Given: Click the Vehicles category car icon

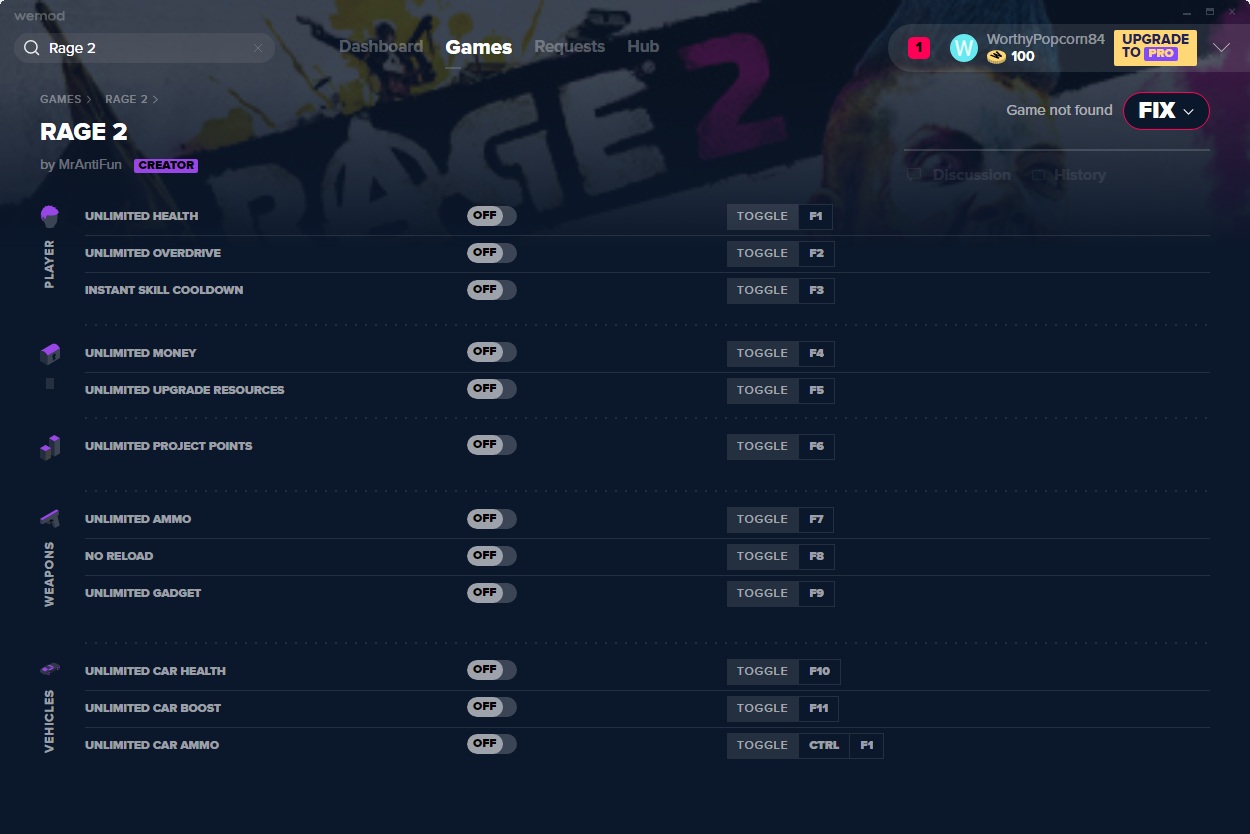Looking at the screenshot, I should click(x=49, y=669).
